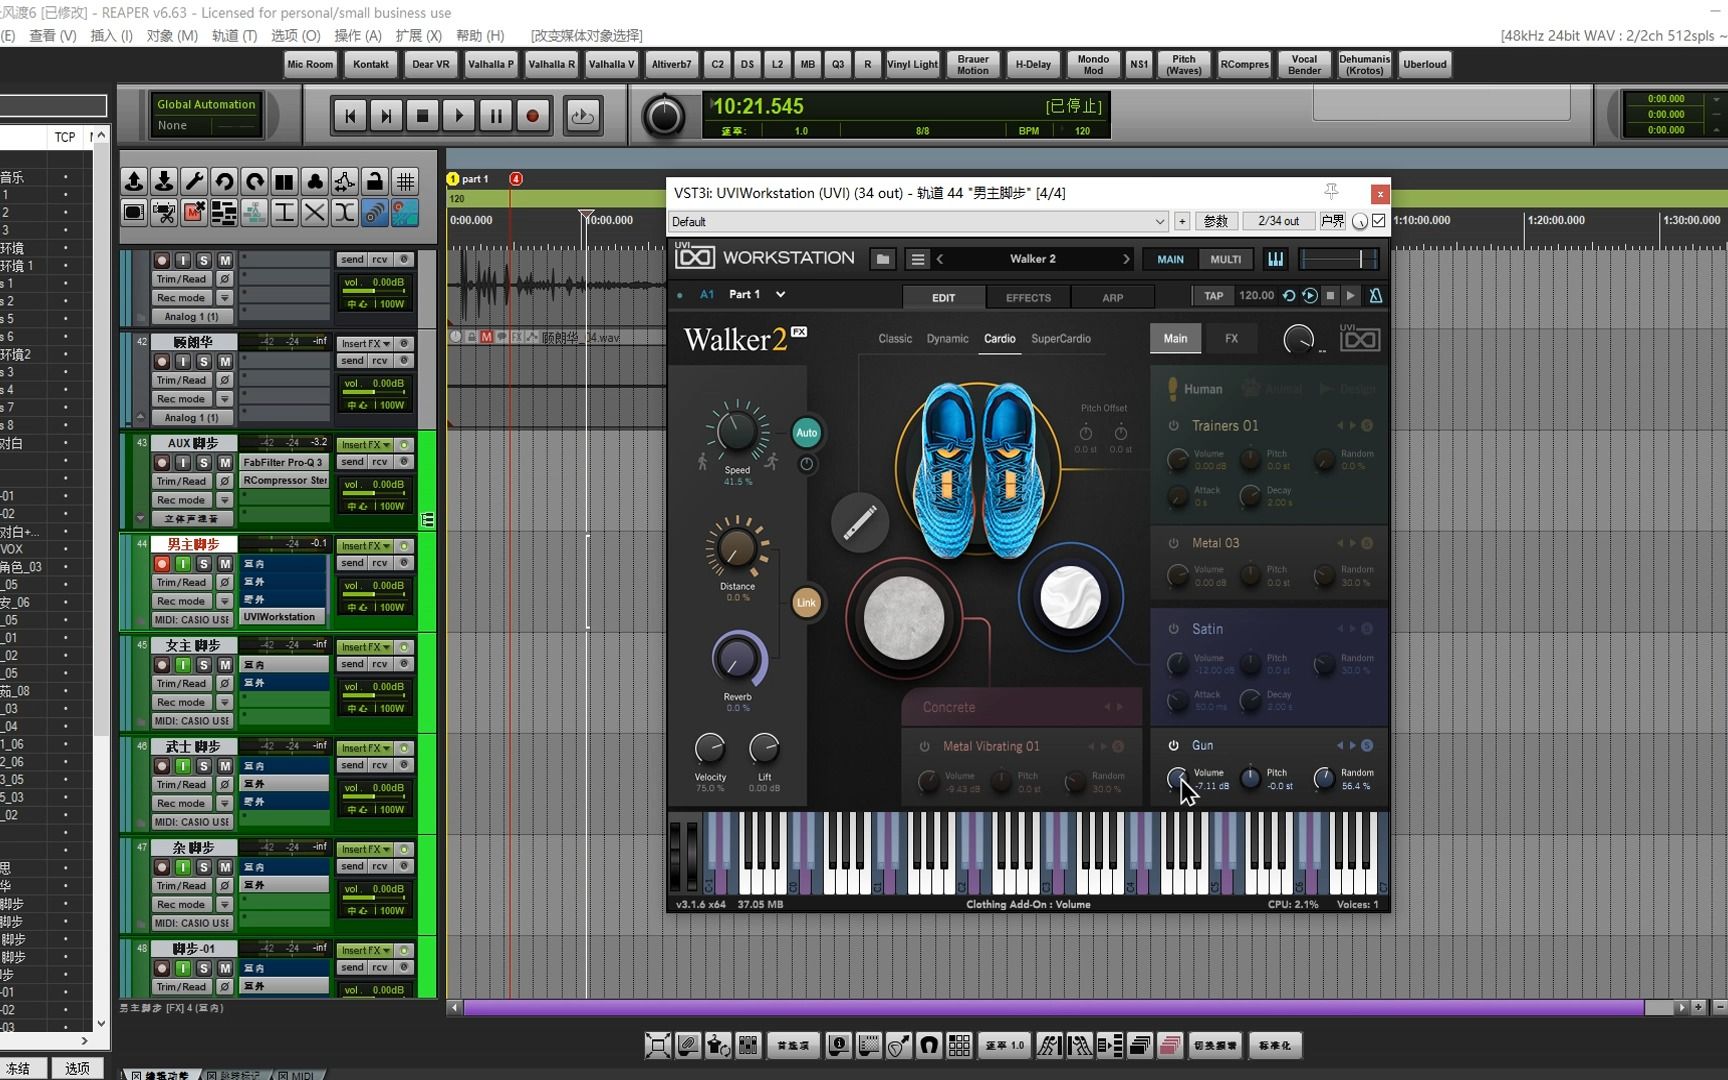The height and width of the screenshot is (1080, 1728).
Task: Adjust the Speed knob in Walker 2
Action: point(737,431)
